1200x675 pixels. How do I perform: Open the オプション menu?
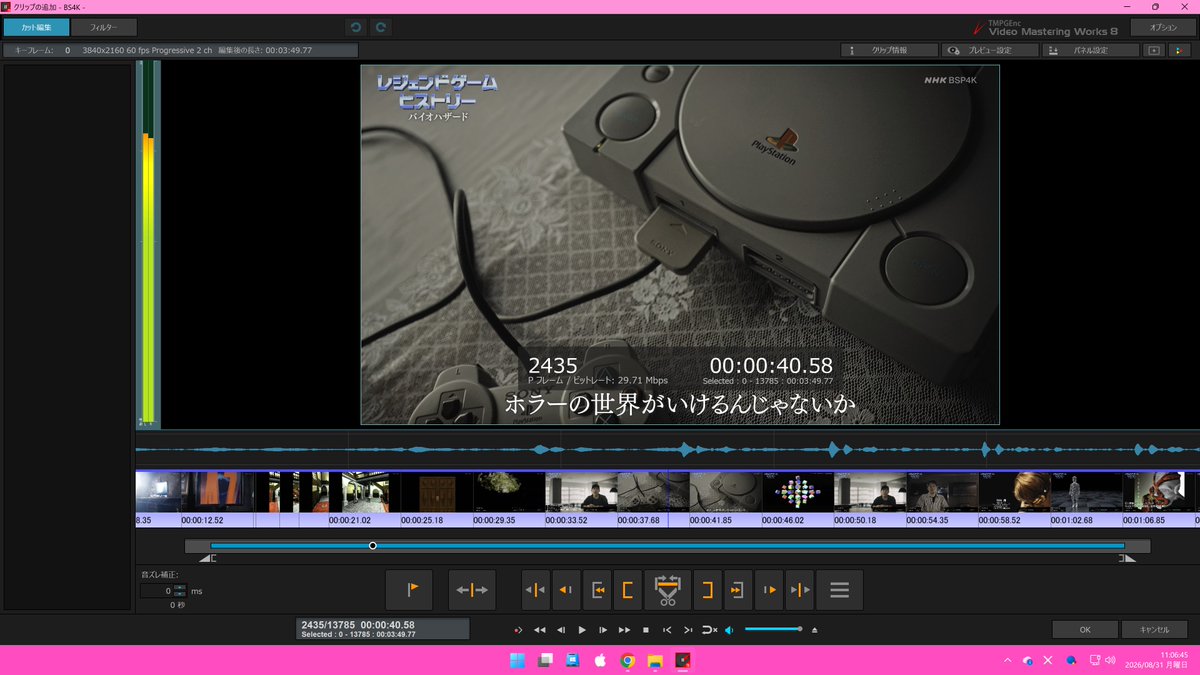point(1163,28)
